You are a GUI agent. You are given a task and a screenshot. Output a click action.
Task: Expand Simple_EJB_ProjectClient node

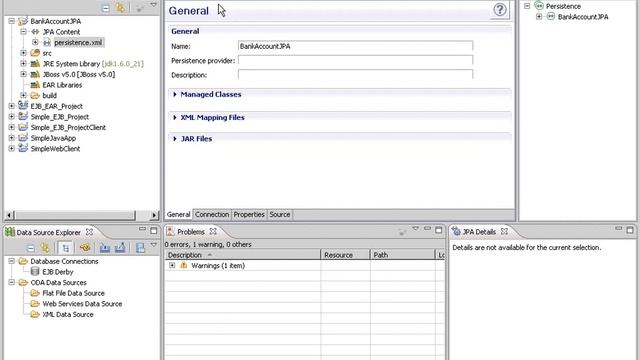(x=11, y=127)
